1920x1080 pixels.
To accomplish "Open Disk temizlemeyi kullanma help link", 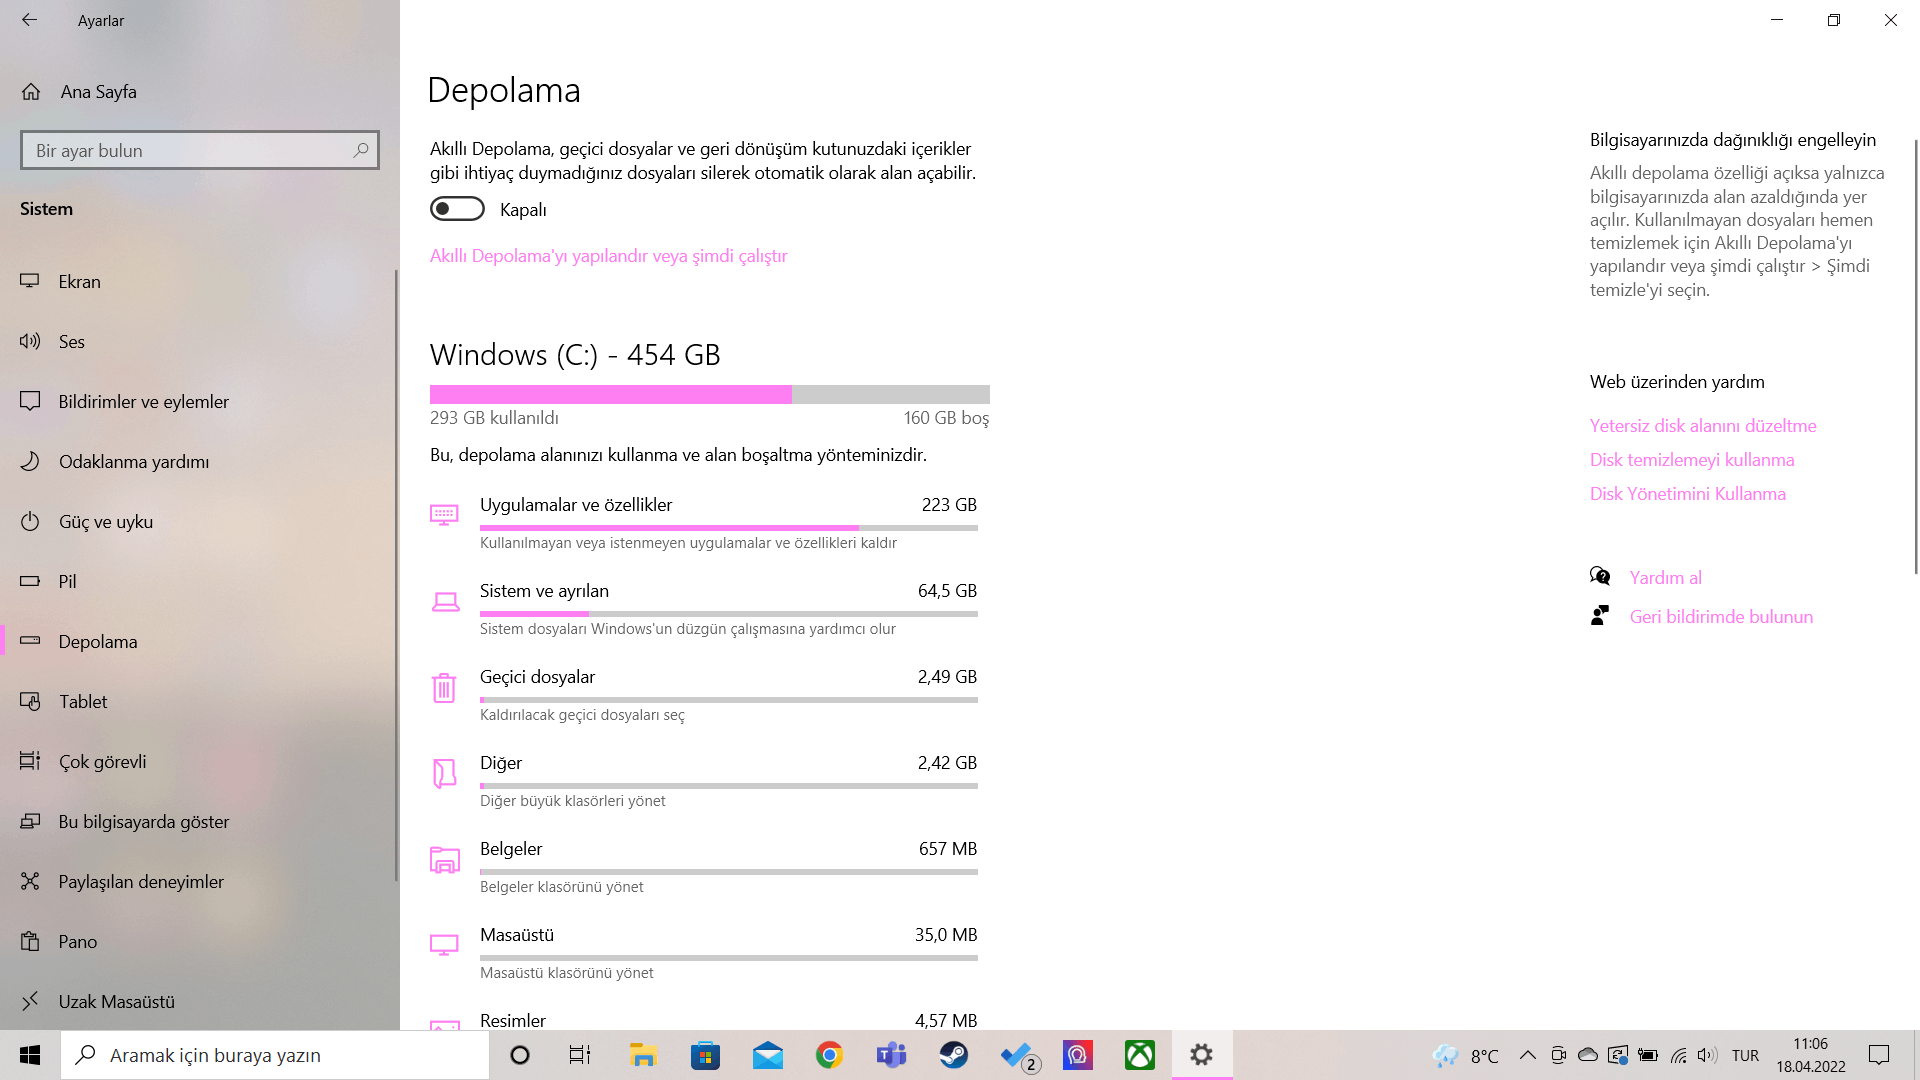I will pos(1692,460).
